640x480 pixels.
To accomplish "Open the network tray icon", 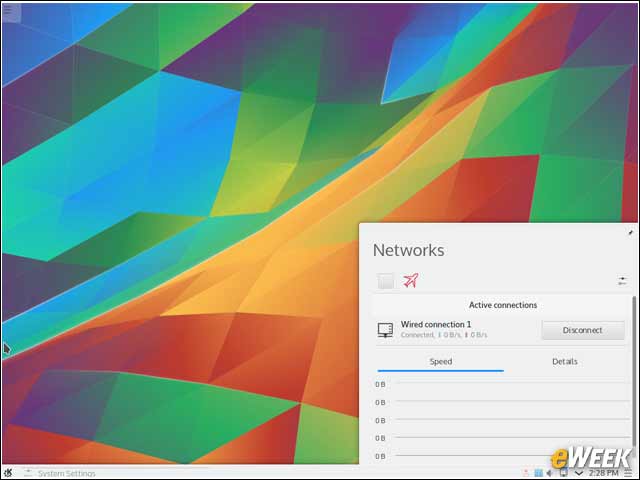I will 564,473.
